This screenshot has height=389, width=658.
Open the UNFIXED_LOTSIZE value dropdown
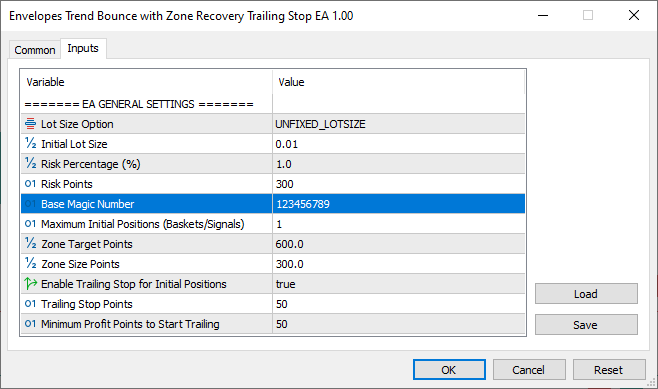pyautogui.click(x=399, y=124)
